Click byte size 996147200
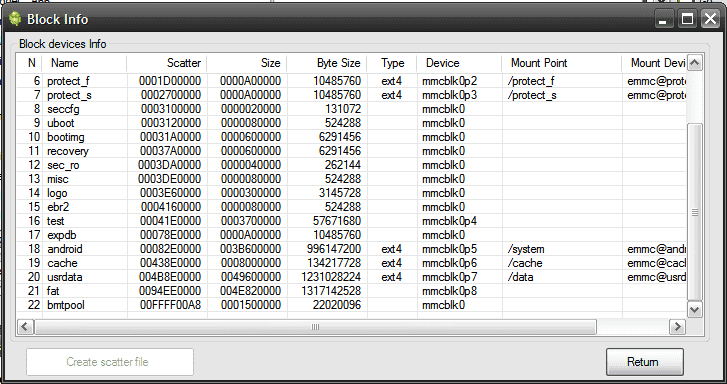Screen dimensions: 727x384 pyautogui.click(x=333, y=249)
